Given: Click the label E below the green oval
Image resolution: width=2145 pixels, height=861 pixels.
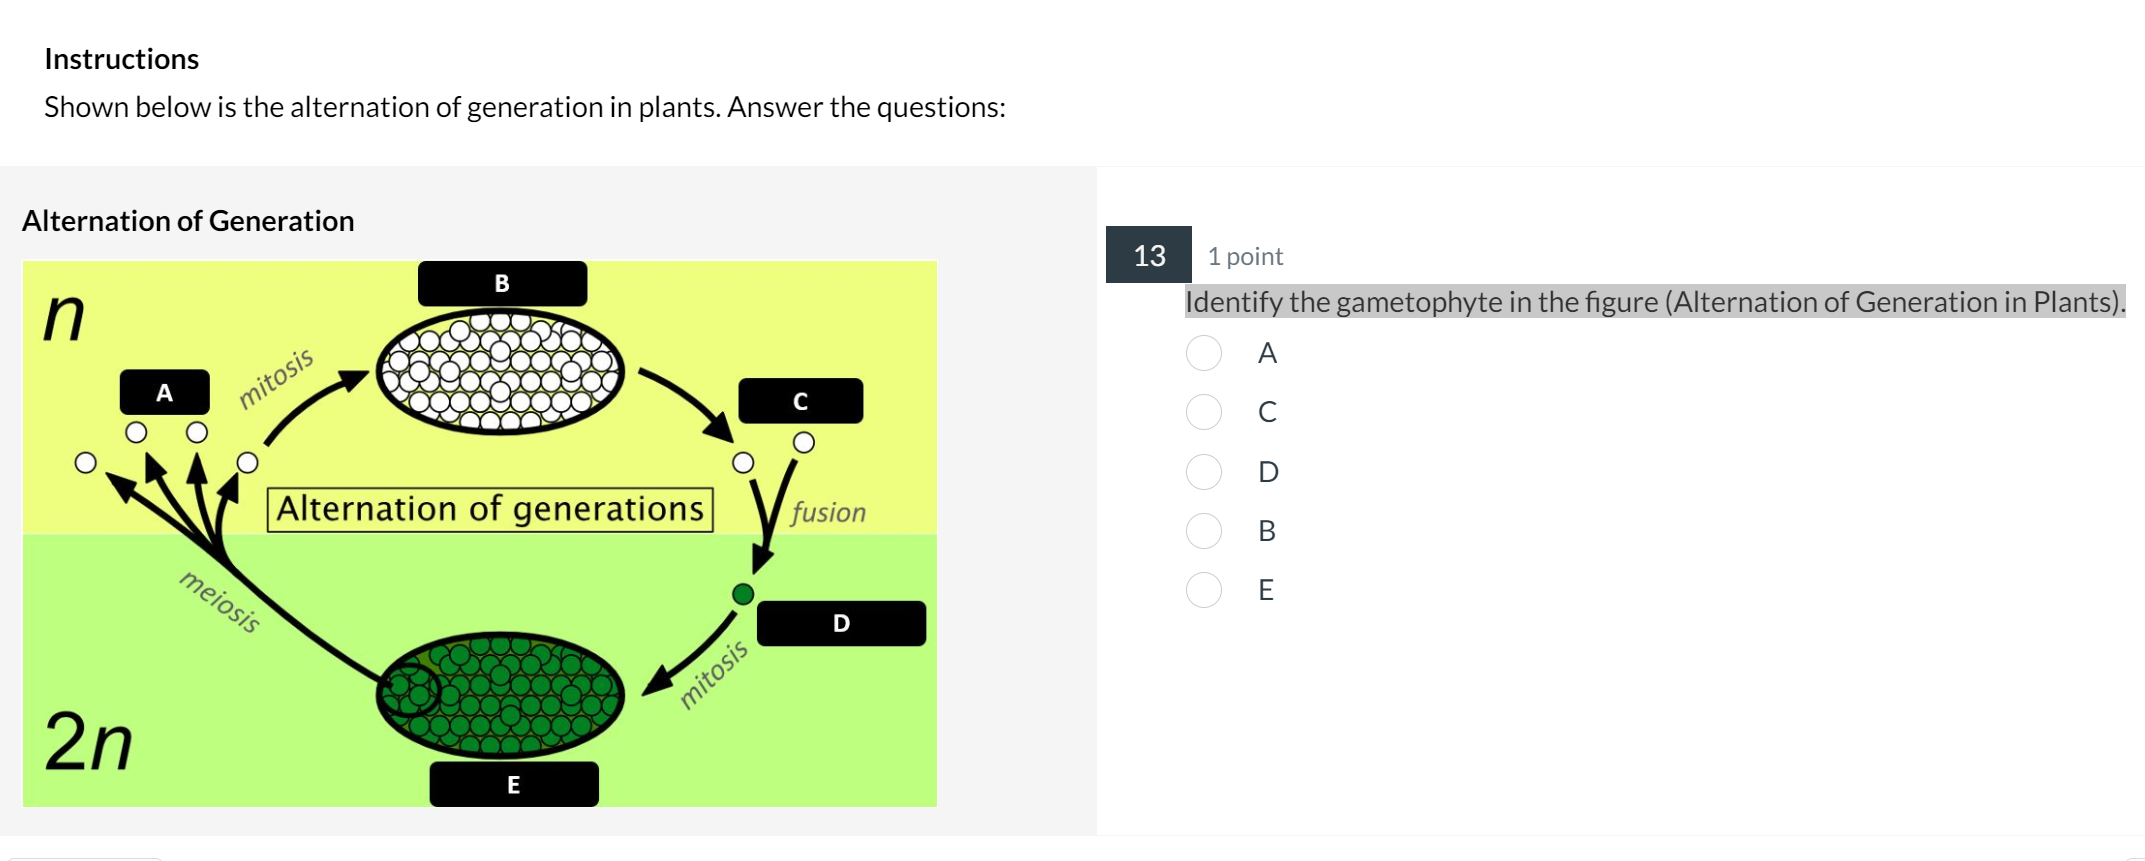Looking at the screenshot, I should click(x=514, y=785).
